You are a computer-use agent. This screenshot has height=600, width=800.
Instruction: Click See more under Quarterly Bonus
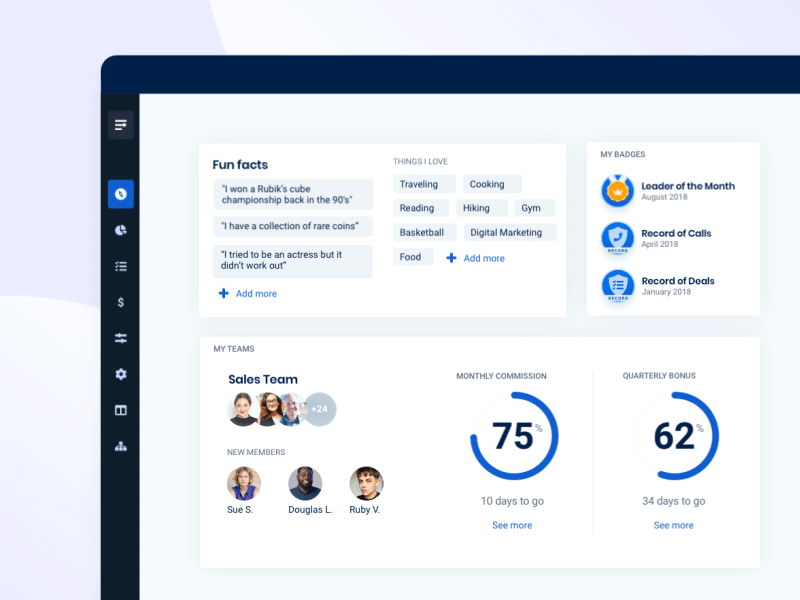(673, 525)
